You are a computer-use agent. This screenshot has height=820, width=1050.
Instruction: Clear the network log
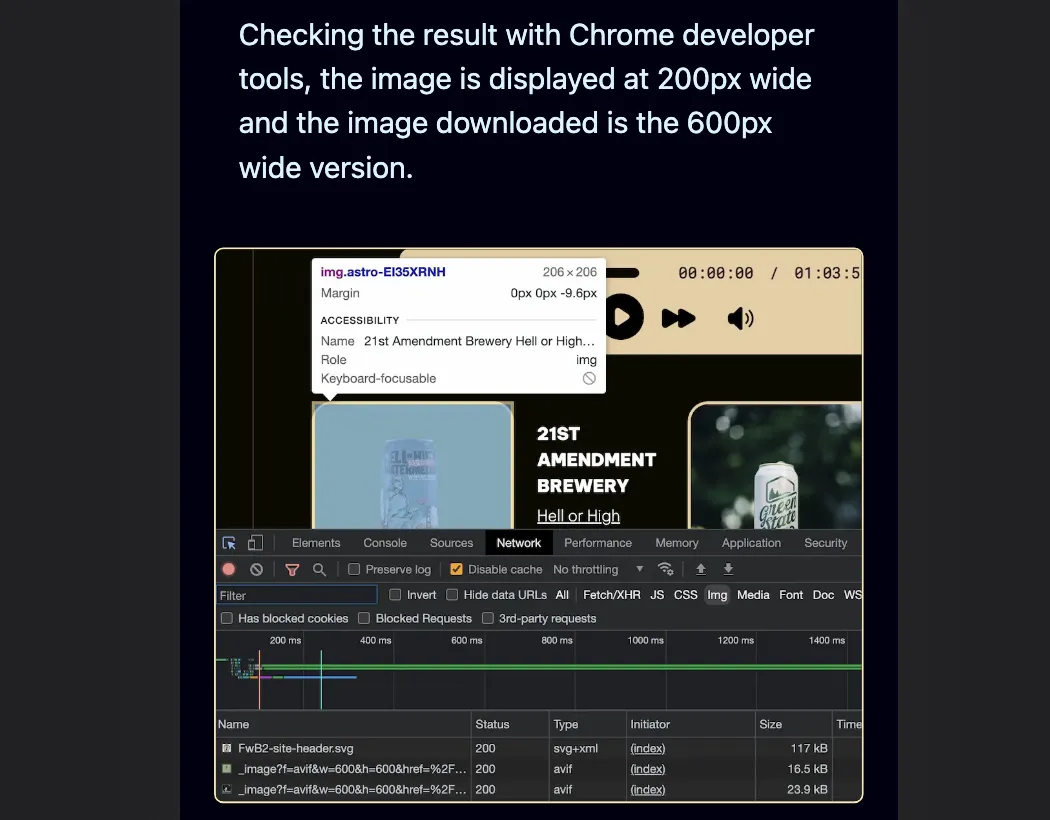click(x=256, y=568)
